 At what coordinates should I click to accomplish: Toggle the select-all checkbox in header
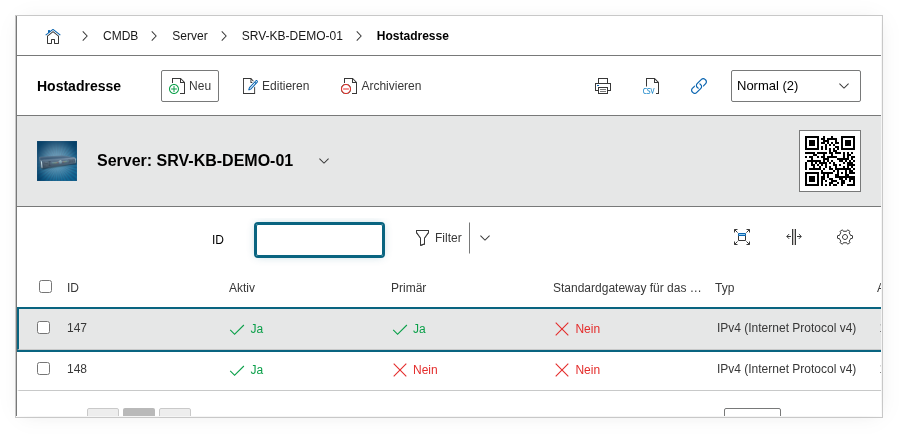[x=45, y=287]
